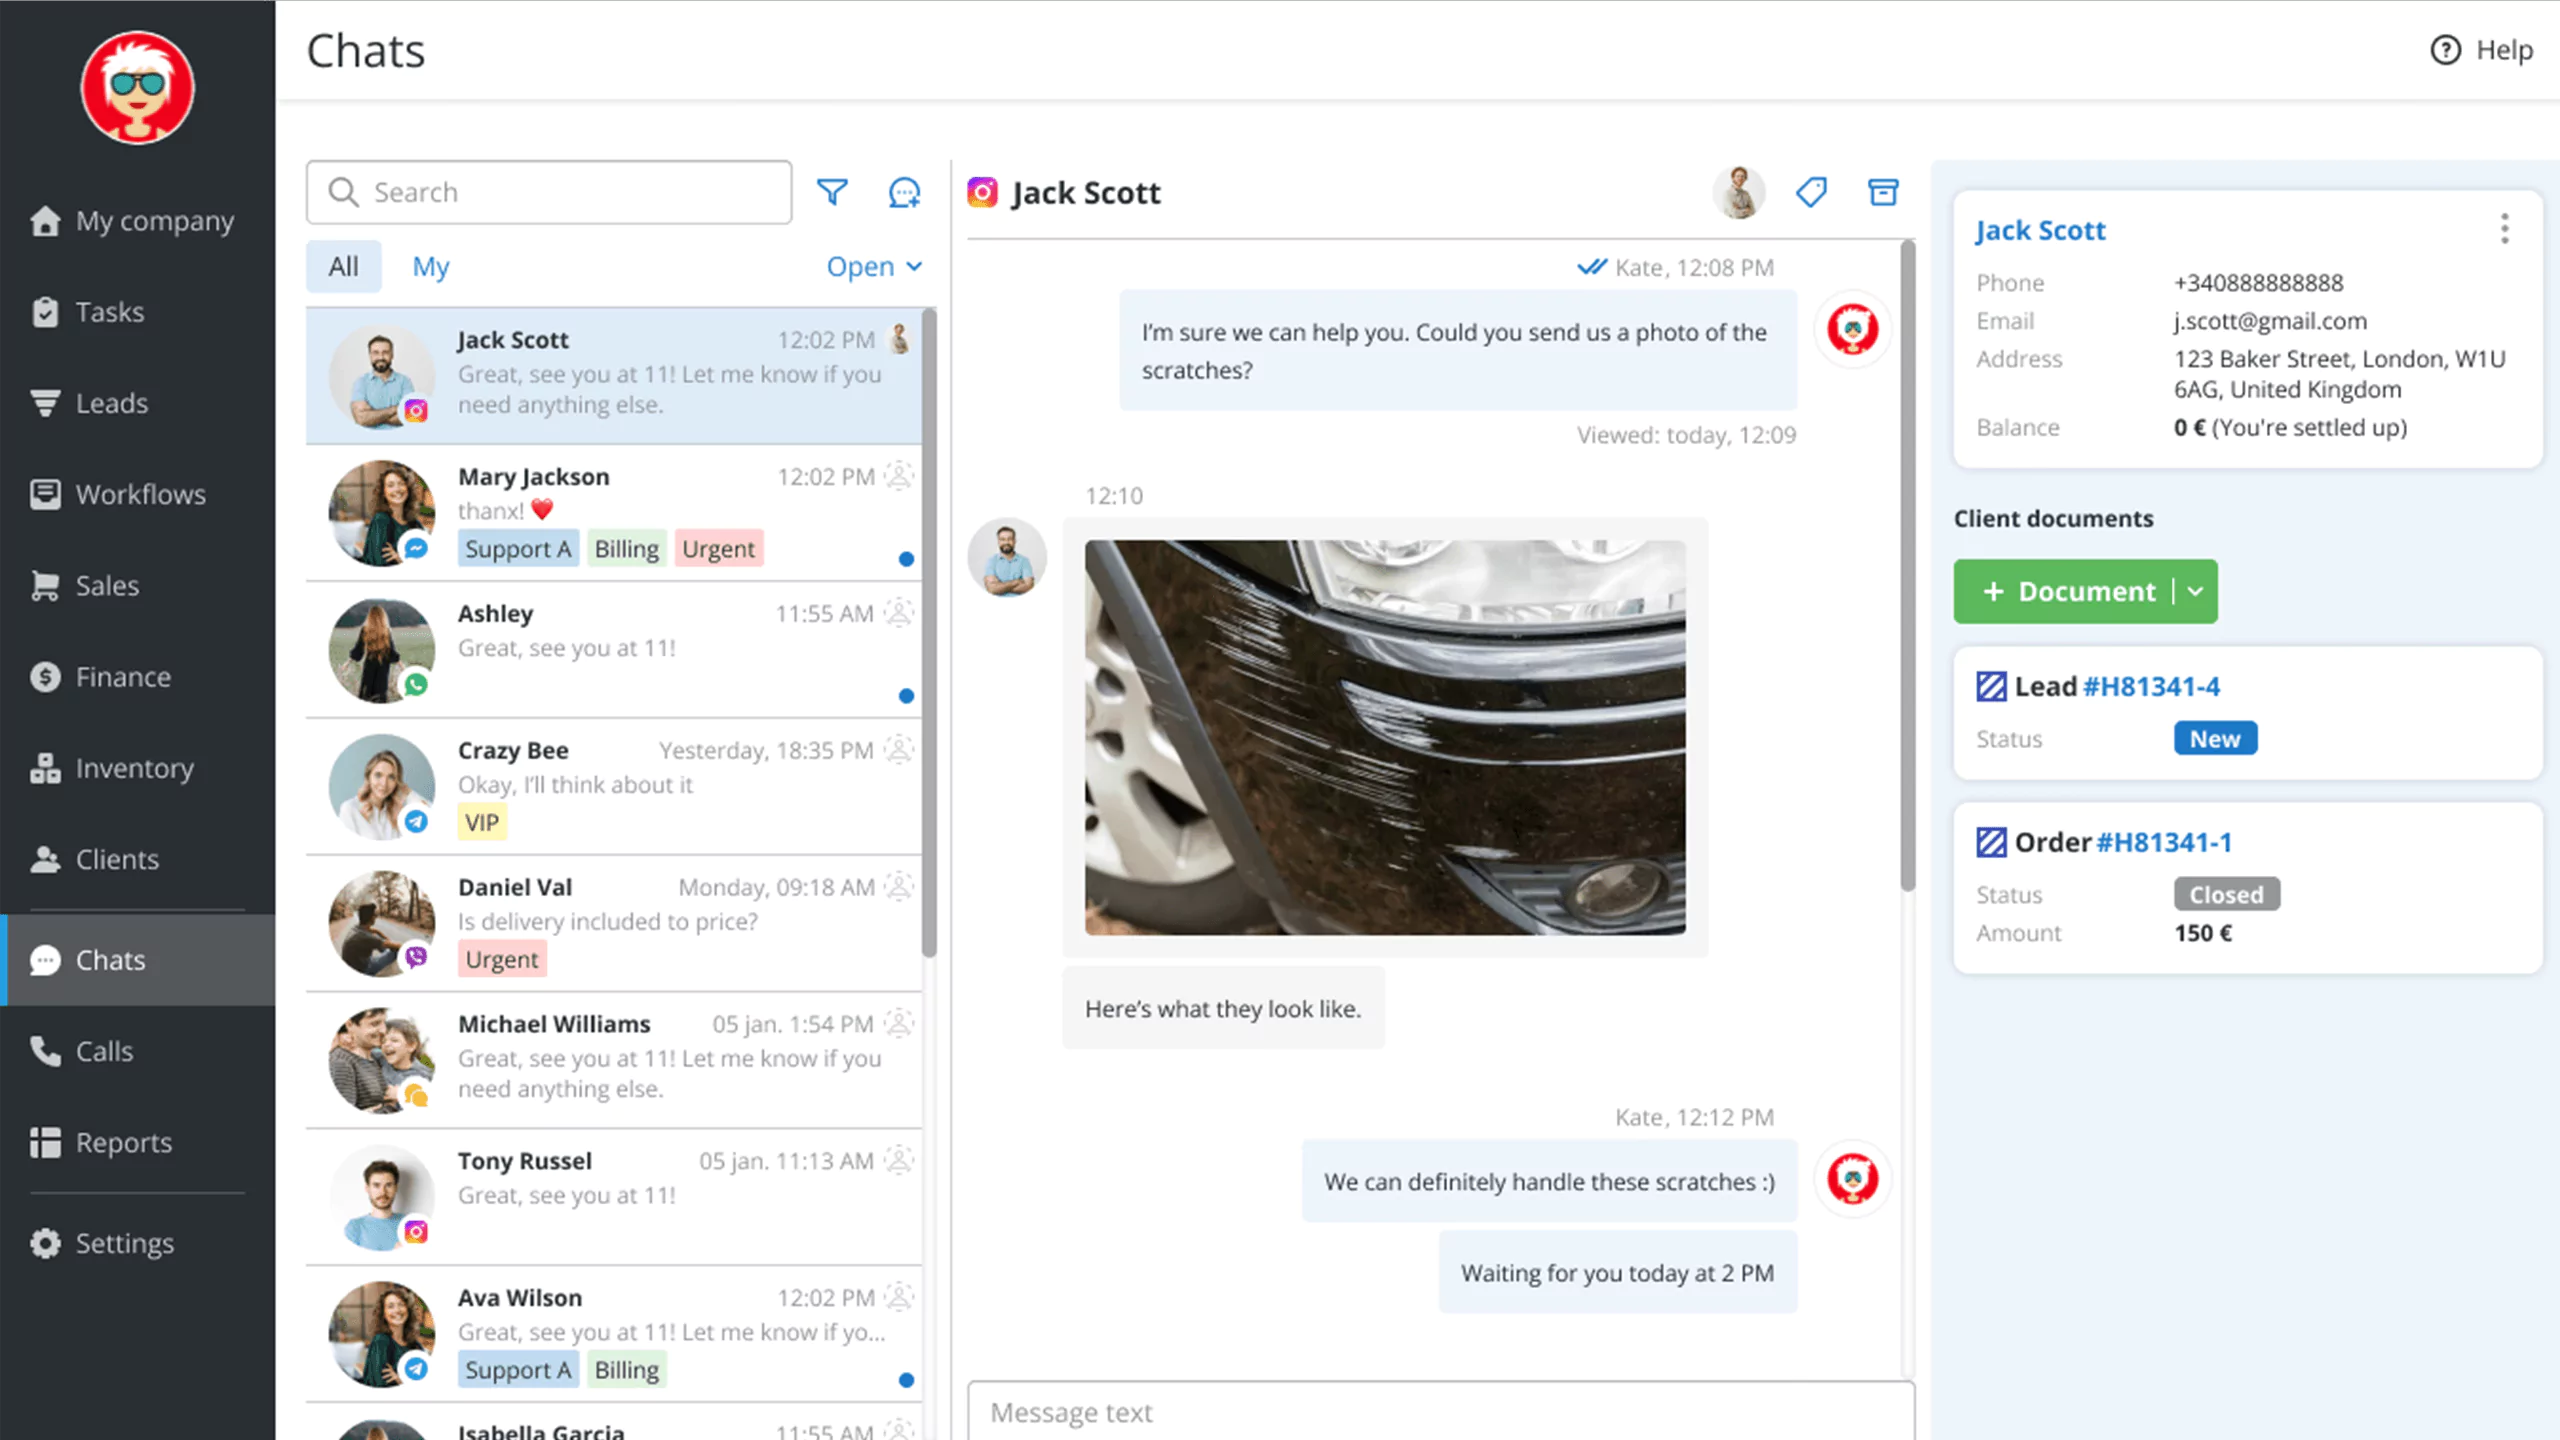Switch to the All chats tab
The width and height of the screenshot is (2560, 1440).
tap(343, 266)
